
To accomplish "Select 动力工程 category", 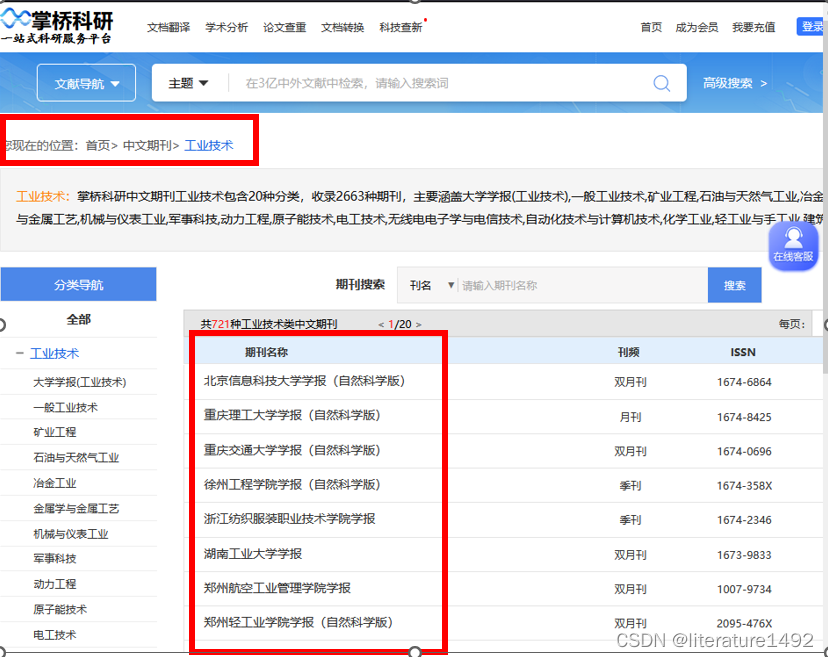I will [55, 584].
